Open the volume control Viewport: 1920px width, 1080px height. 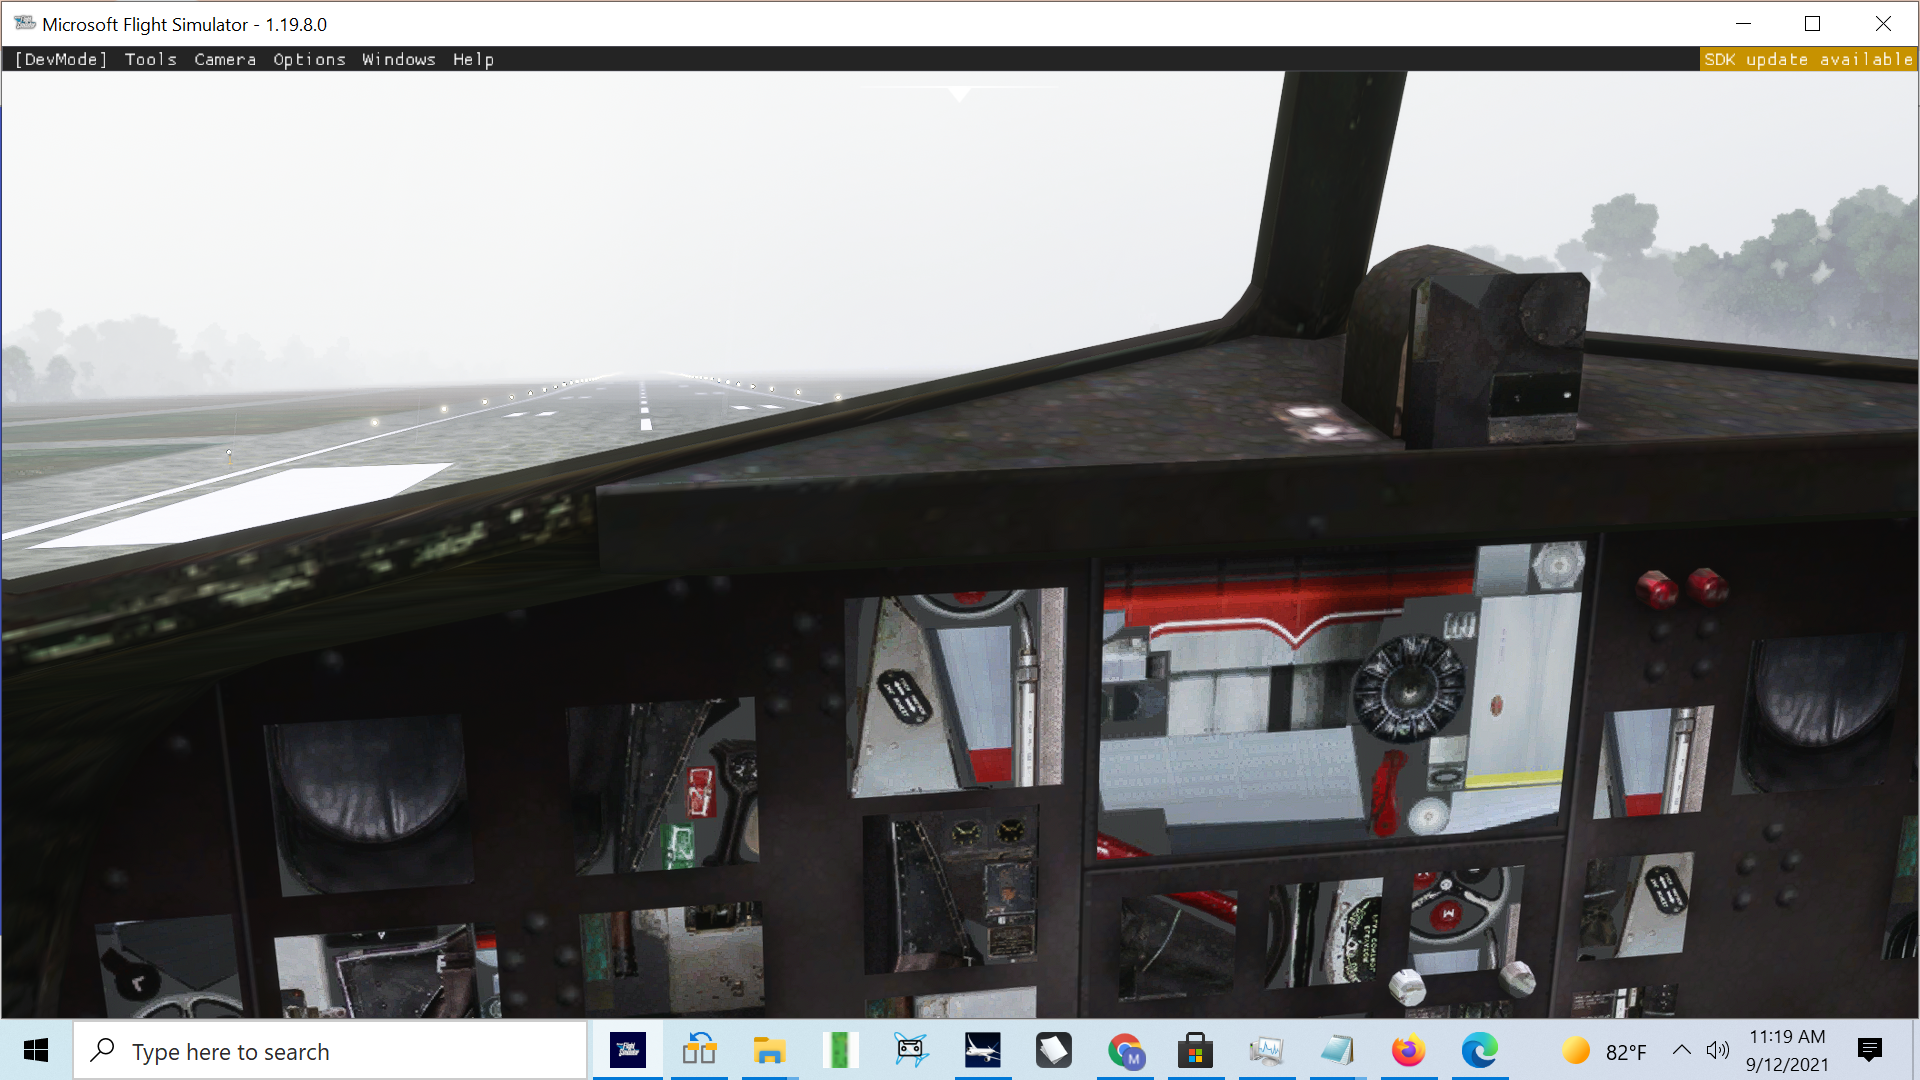1718,1050
